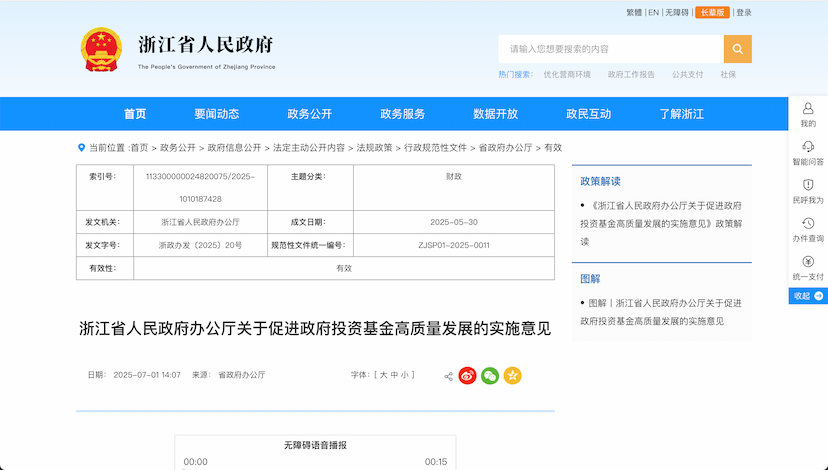Image resolution: width=828 pixels, height=470 pixels.
Task: Click the Zhejiang government national emblem logo
Action: click(101, 50)
